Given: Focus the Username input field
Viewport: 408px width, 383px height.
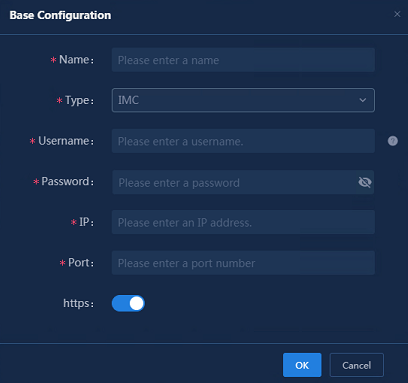Looking at the screenshot, I should pyautogui.click(x=243, y=141).
